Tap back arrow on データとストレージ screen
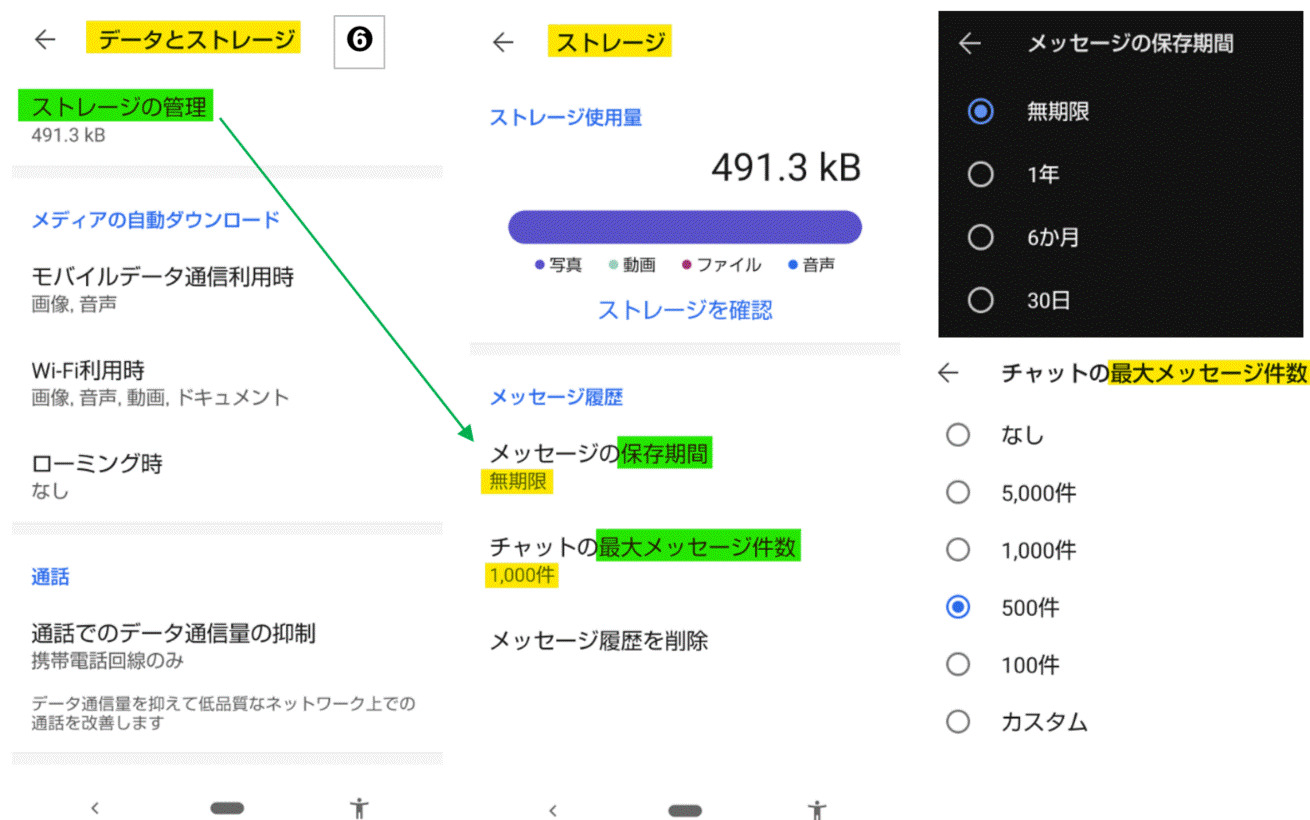Viewport: 1310px width, 820px height. point(45,40)
